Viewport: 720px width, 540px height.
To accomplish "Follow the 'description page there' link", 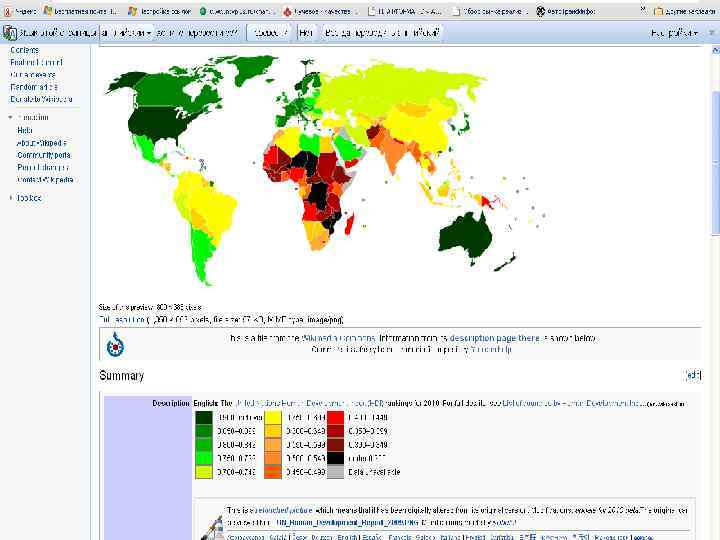I will (494, 338).
